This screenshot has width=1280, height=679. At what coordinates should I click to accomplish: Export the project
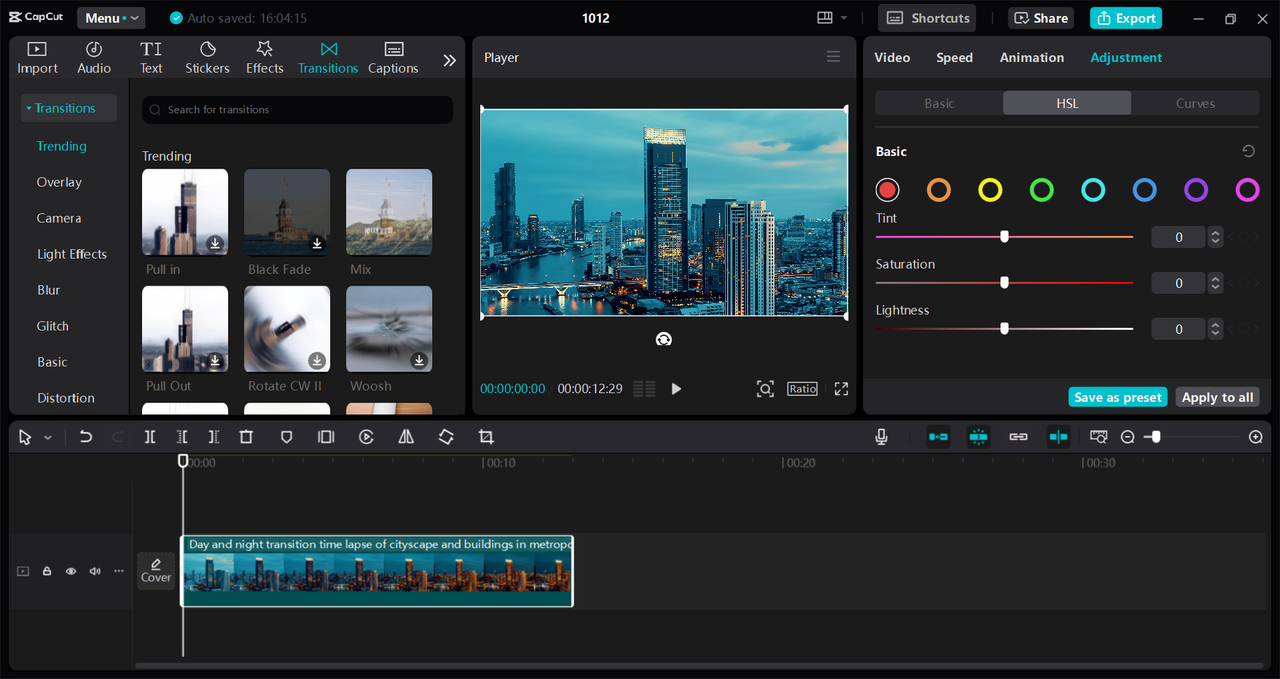(x=1127, y=18)
